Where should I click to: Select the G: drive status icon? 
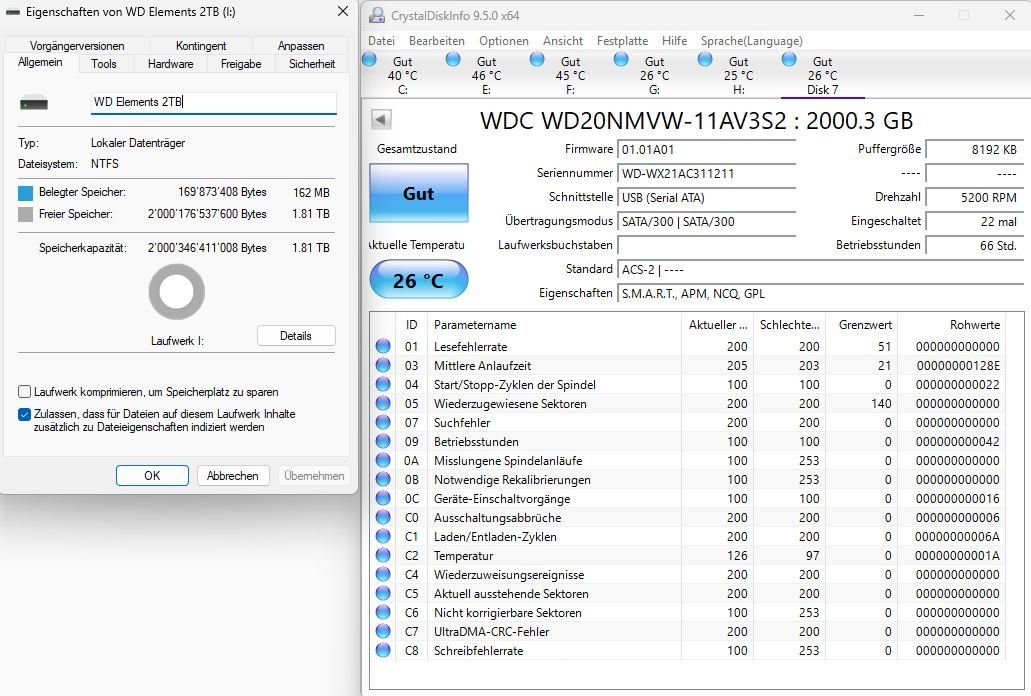point(621,60)
